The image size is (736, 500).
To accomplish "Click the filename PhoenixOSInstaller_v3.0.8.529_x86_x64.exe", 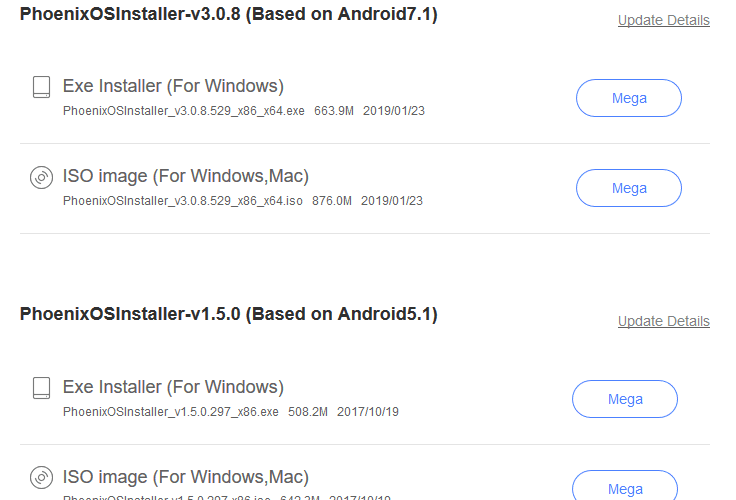I will pyautogui.click(x=184, y=111).
